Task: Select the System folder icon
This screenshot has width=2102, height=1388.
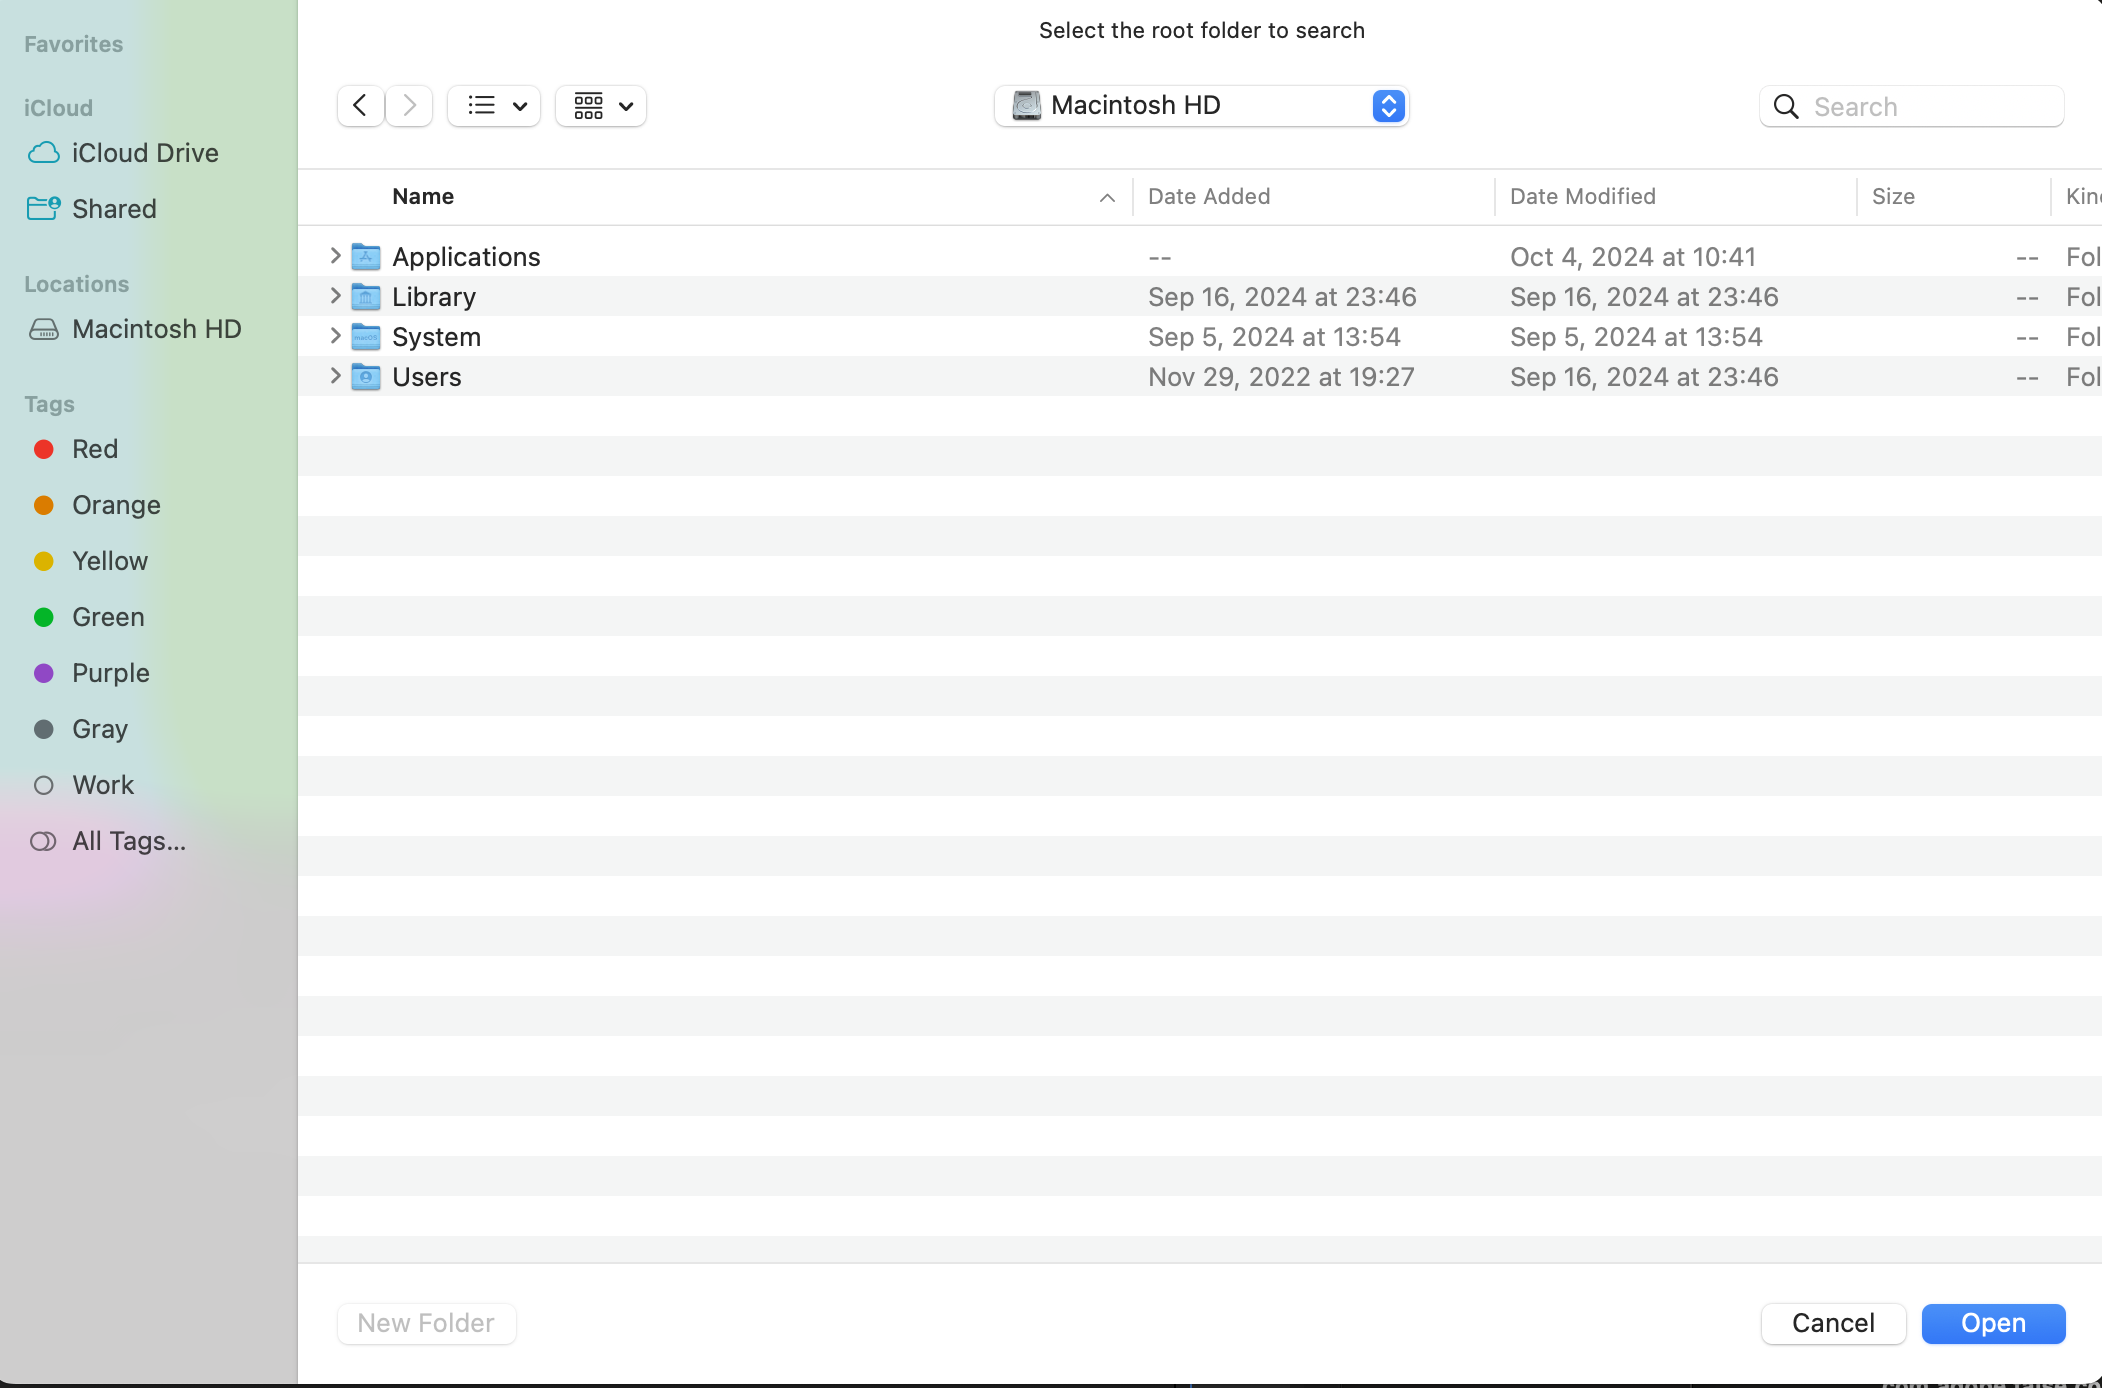Action: 366,337
